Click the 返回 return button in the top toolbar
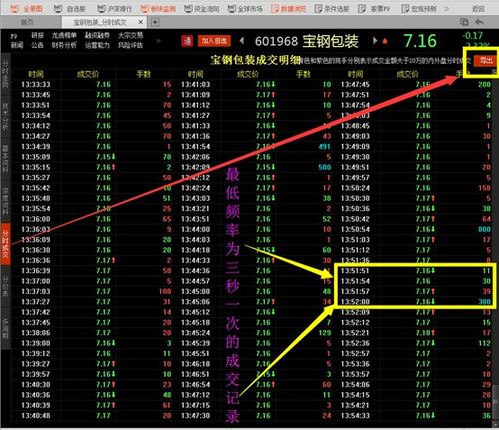 [478, 9]
